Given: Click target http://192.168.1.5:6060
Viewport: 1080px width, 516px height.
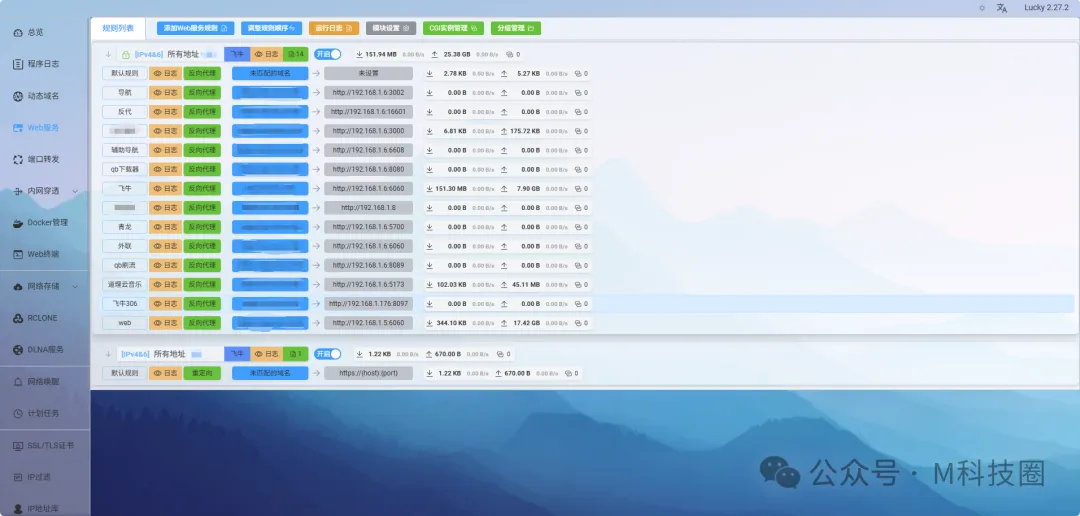Looking at the screenshot, I should [368, 322].
